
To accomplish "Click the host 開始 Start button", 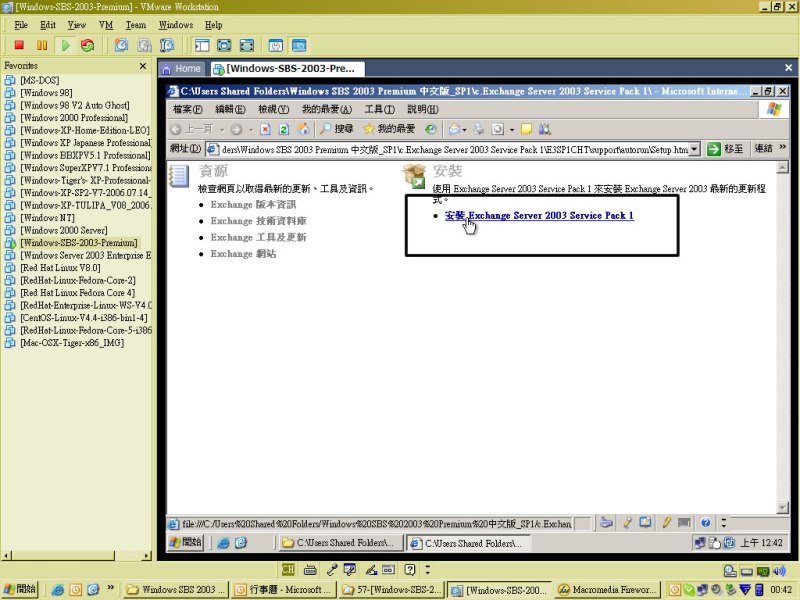I will coord(20,589).
